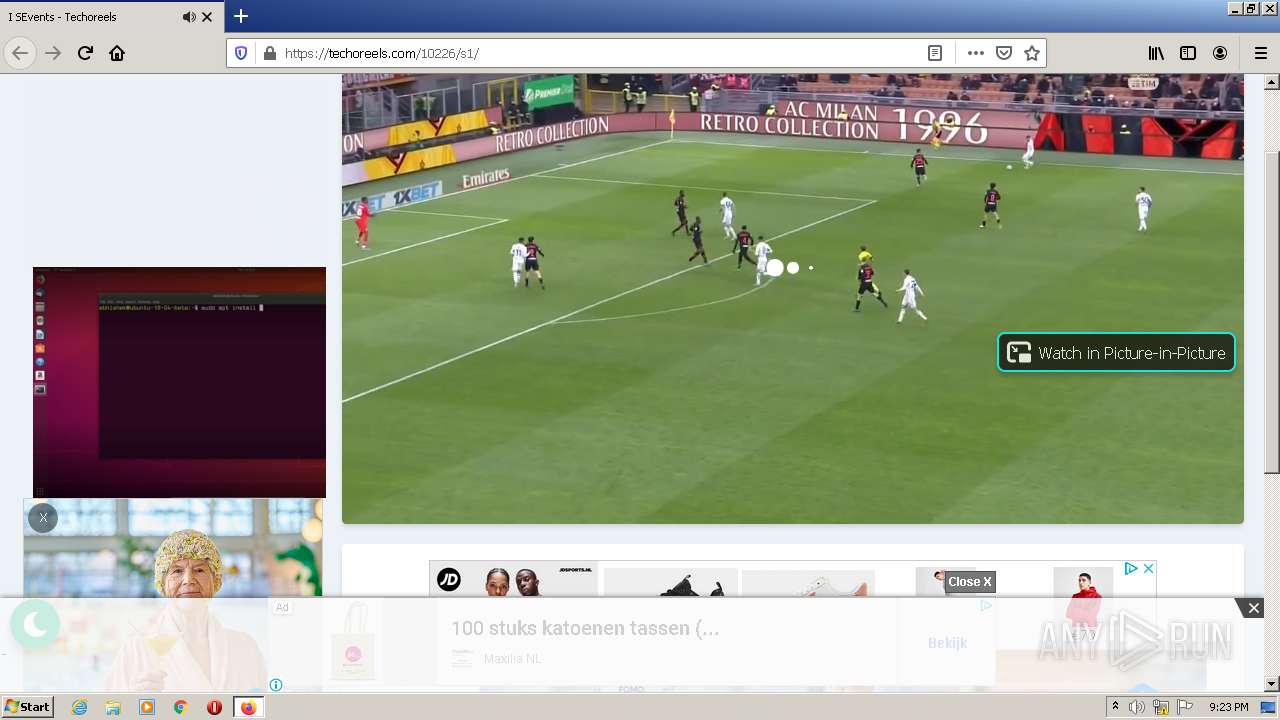1280x720 pixels.
Task: Save page to Pocket
Action: pos(1004,53)
